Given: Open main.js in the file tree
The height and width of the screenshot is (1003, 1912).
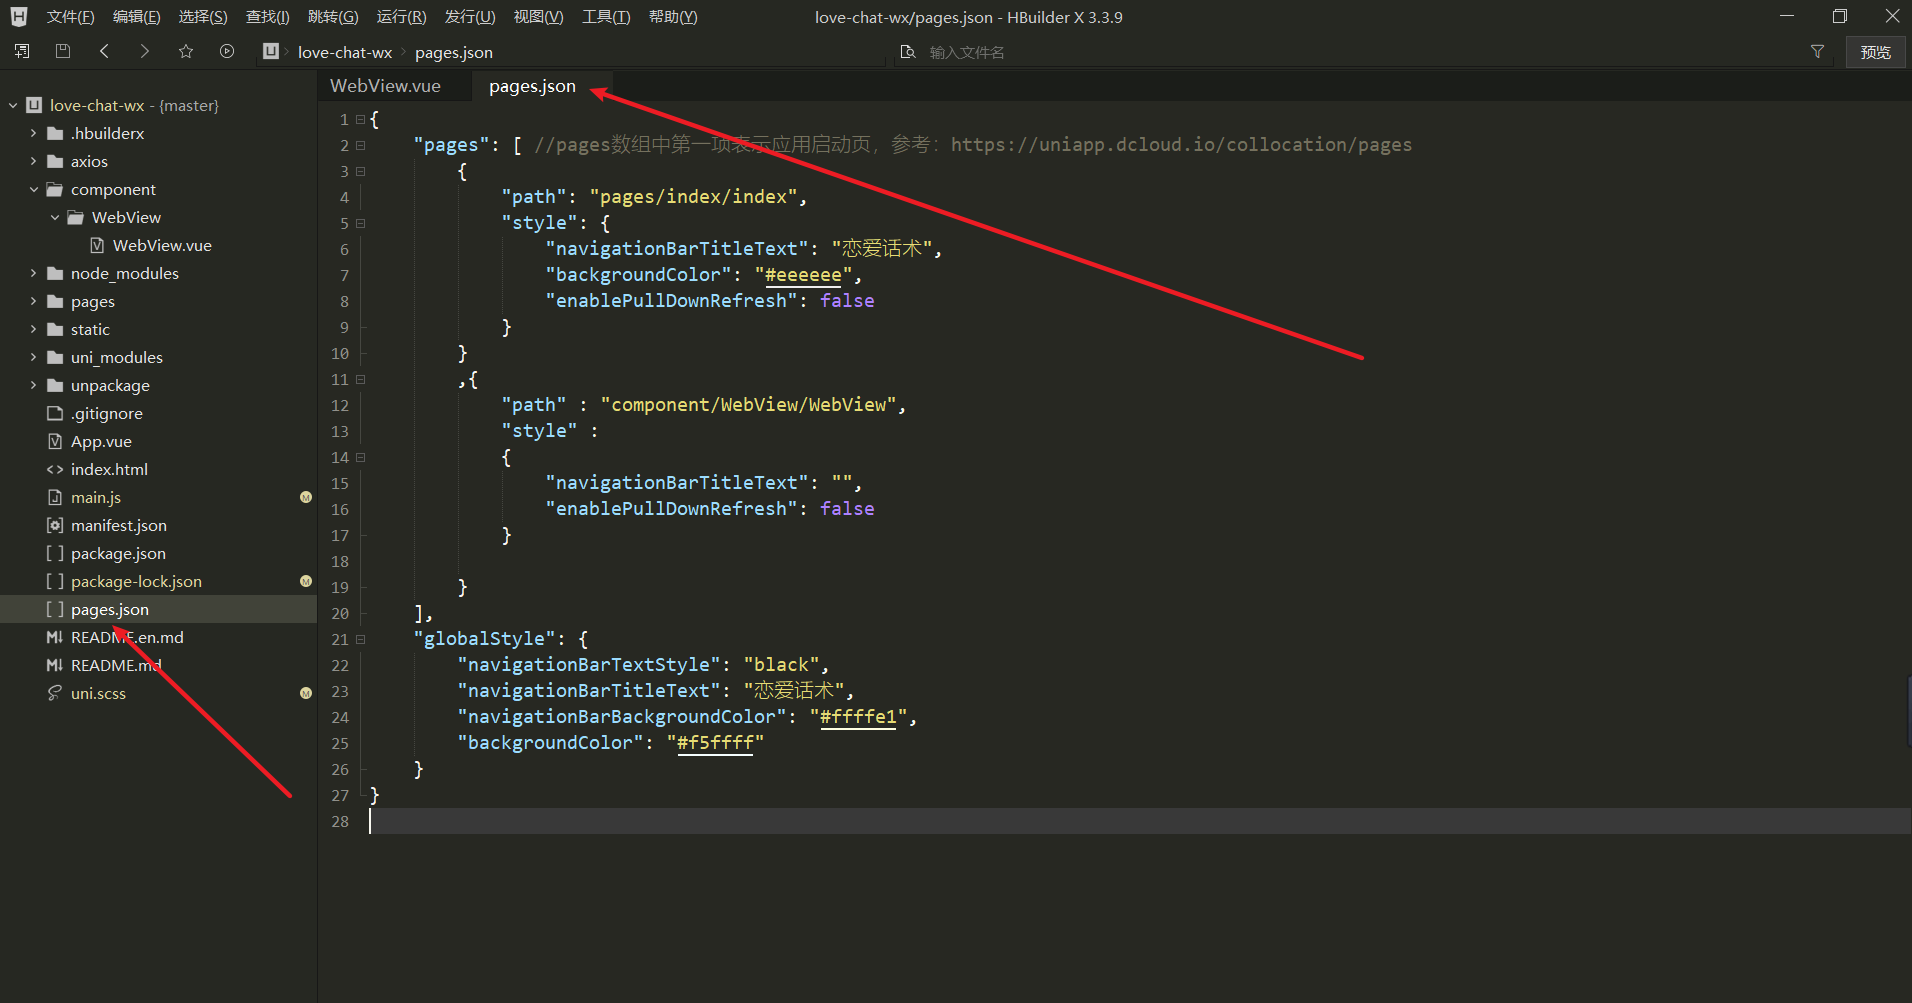Looking at the screenshot, I should coord(158,497).
